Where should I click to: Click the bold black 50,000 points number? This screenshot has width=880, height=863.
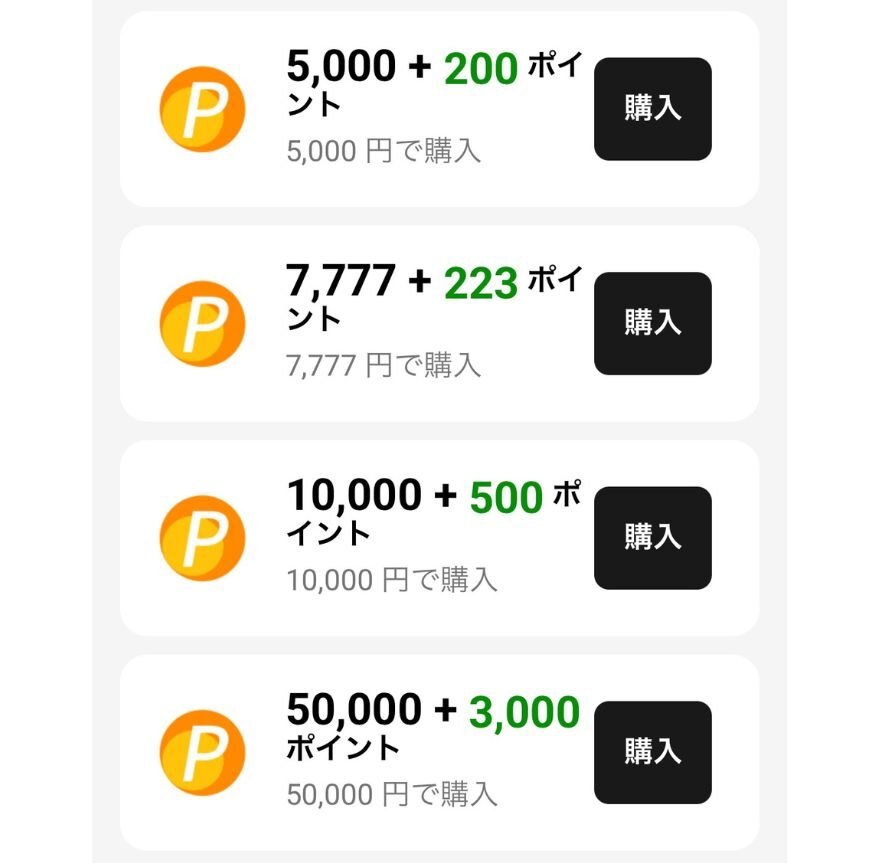point(354,710)
